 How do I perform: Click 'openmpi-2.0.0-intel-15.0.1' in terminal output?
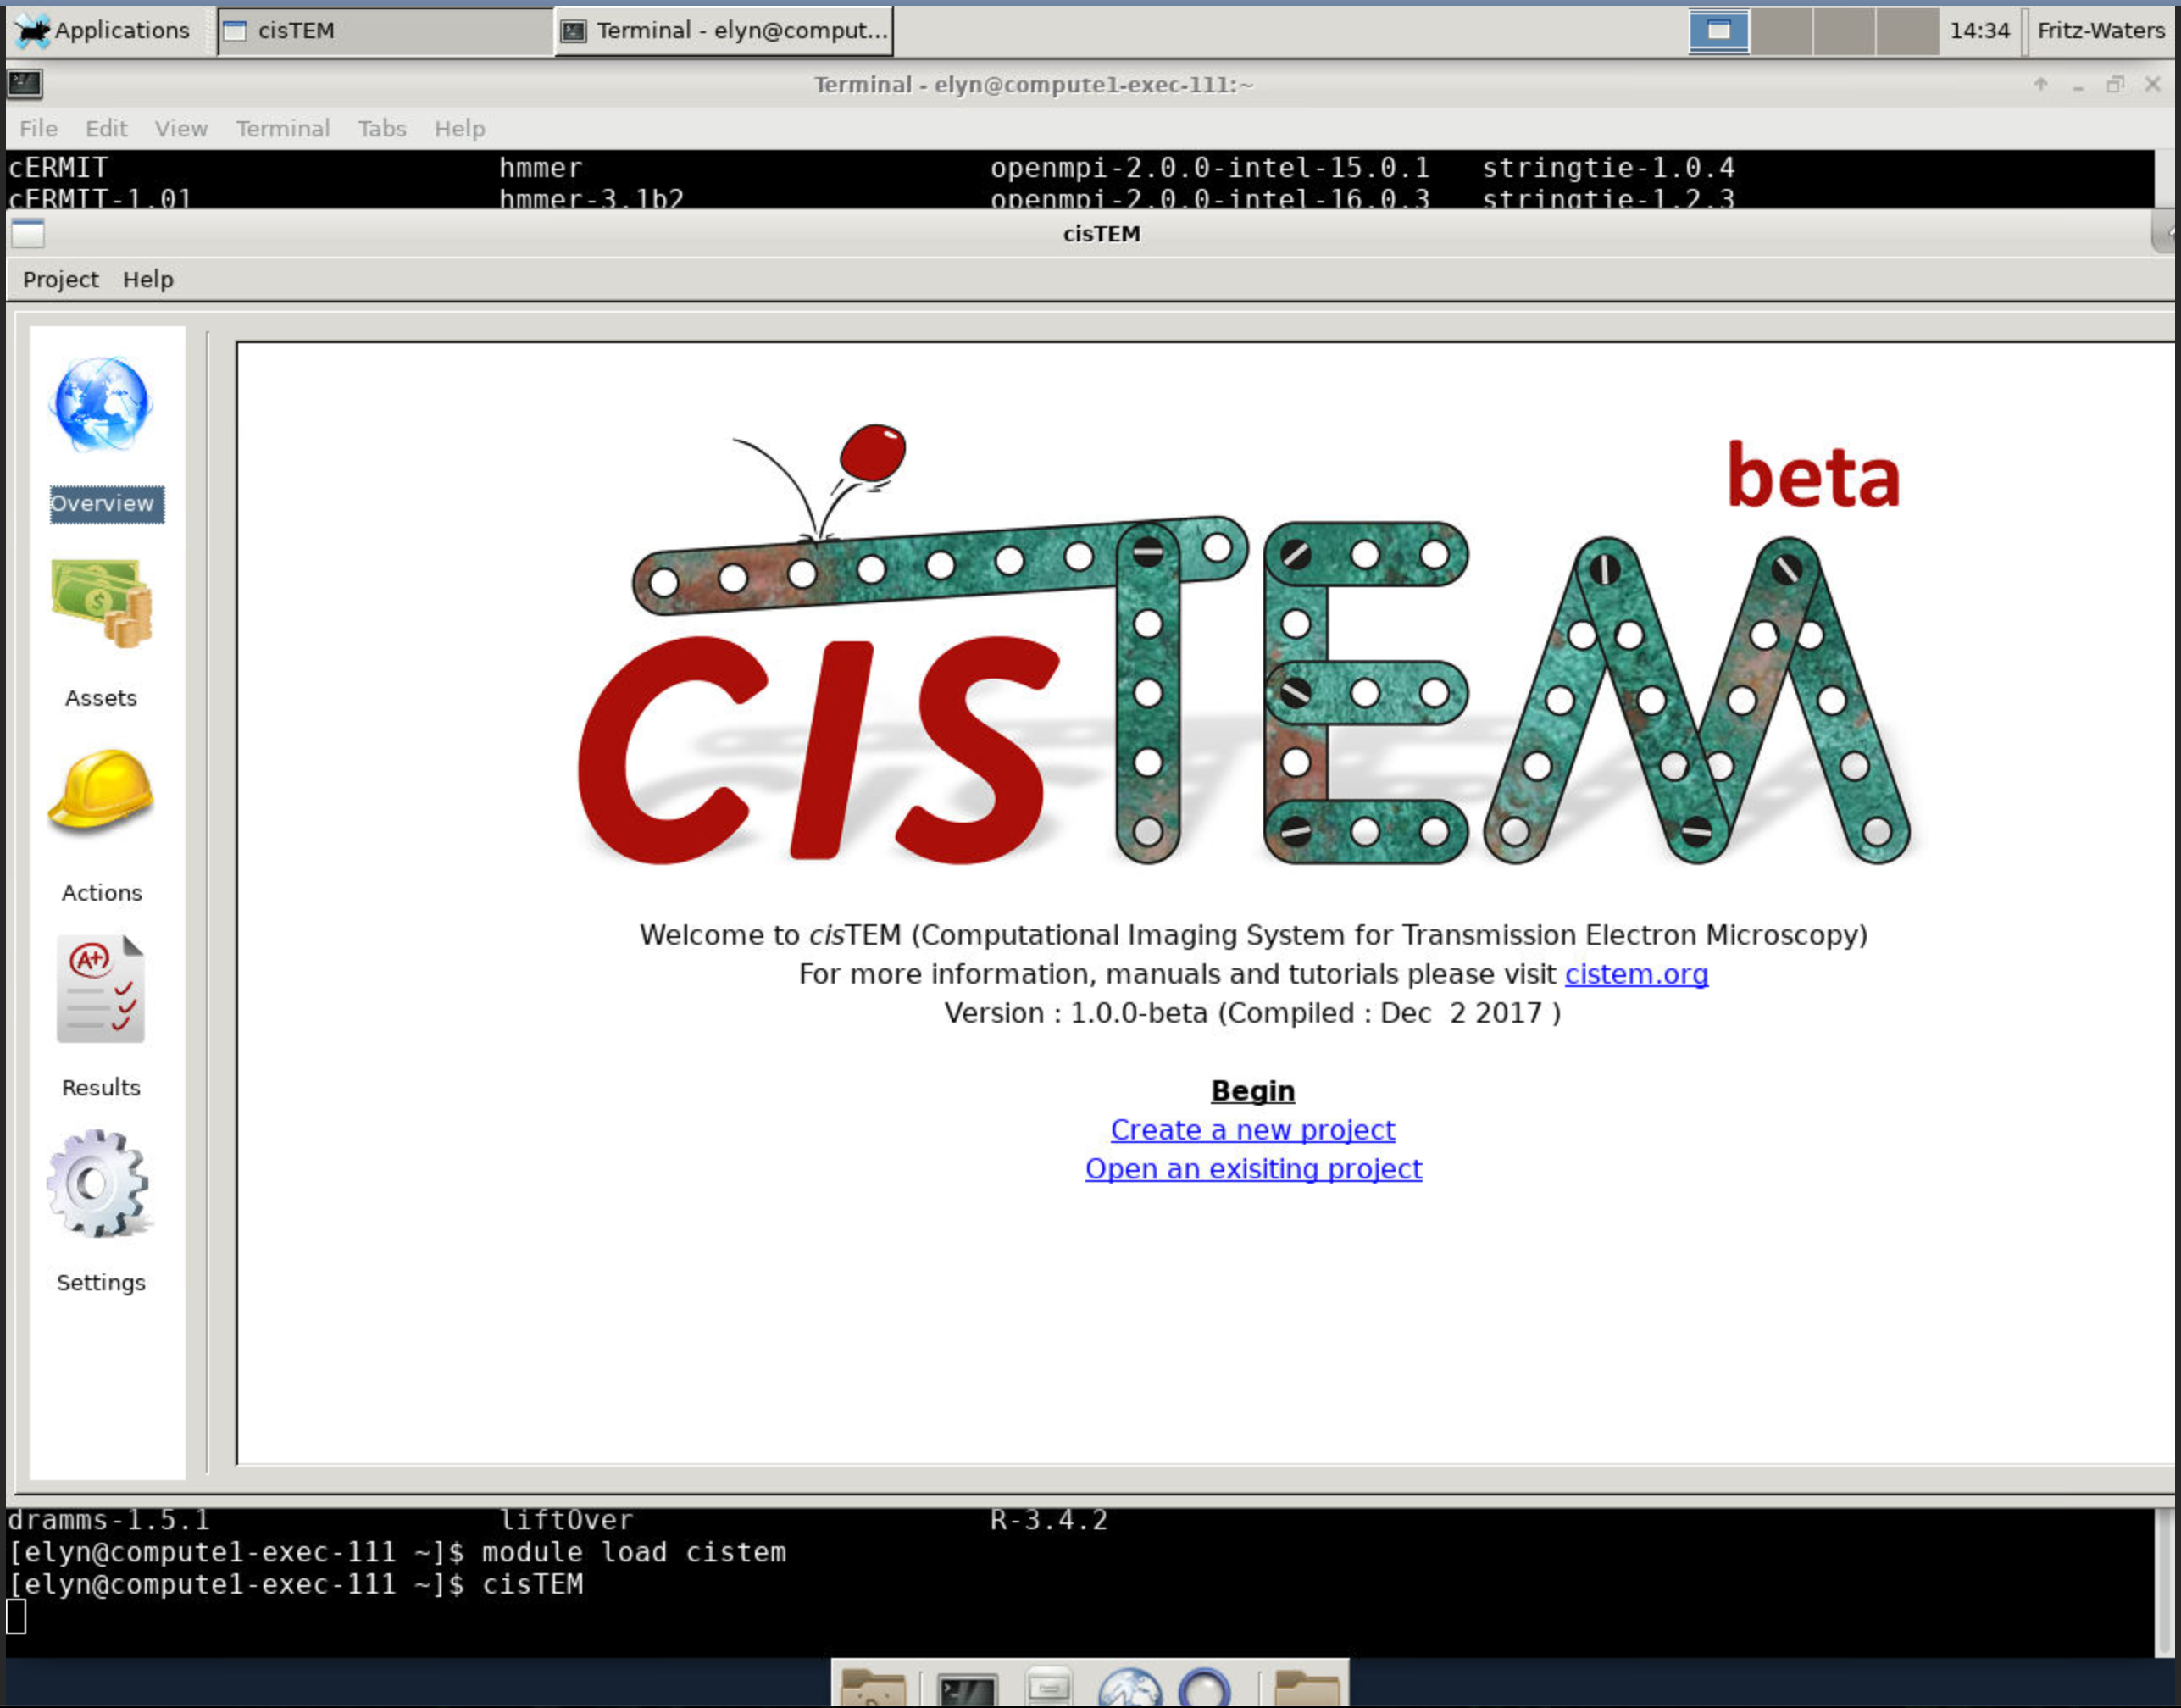(x=1210, y=167)
